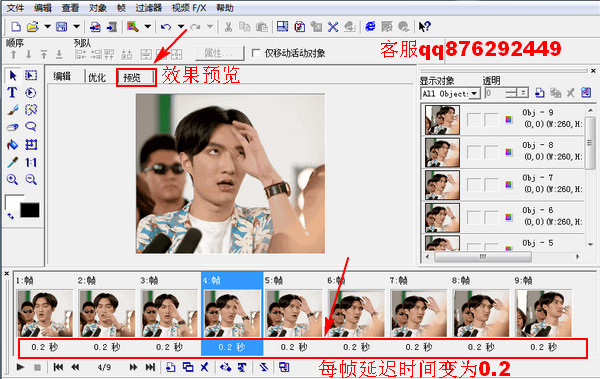Select the Text tool

tap(12, 93)
